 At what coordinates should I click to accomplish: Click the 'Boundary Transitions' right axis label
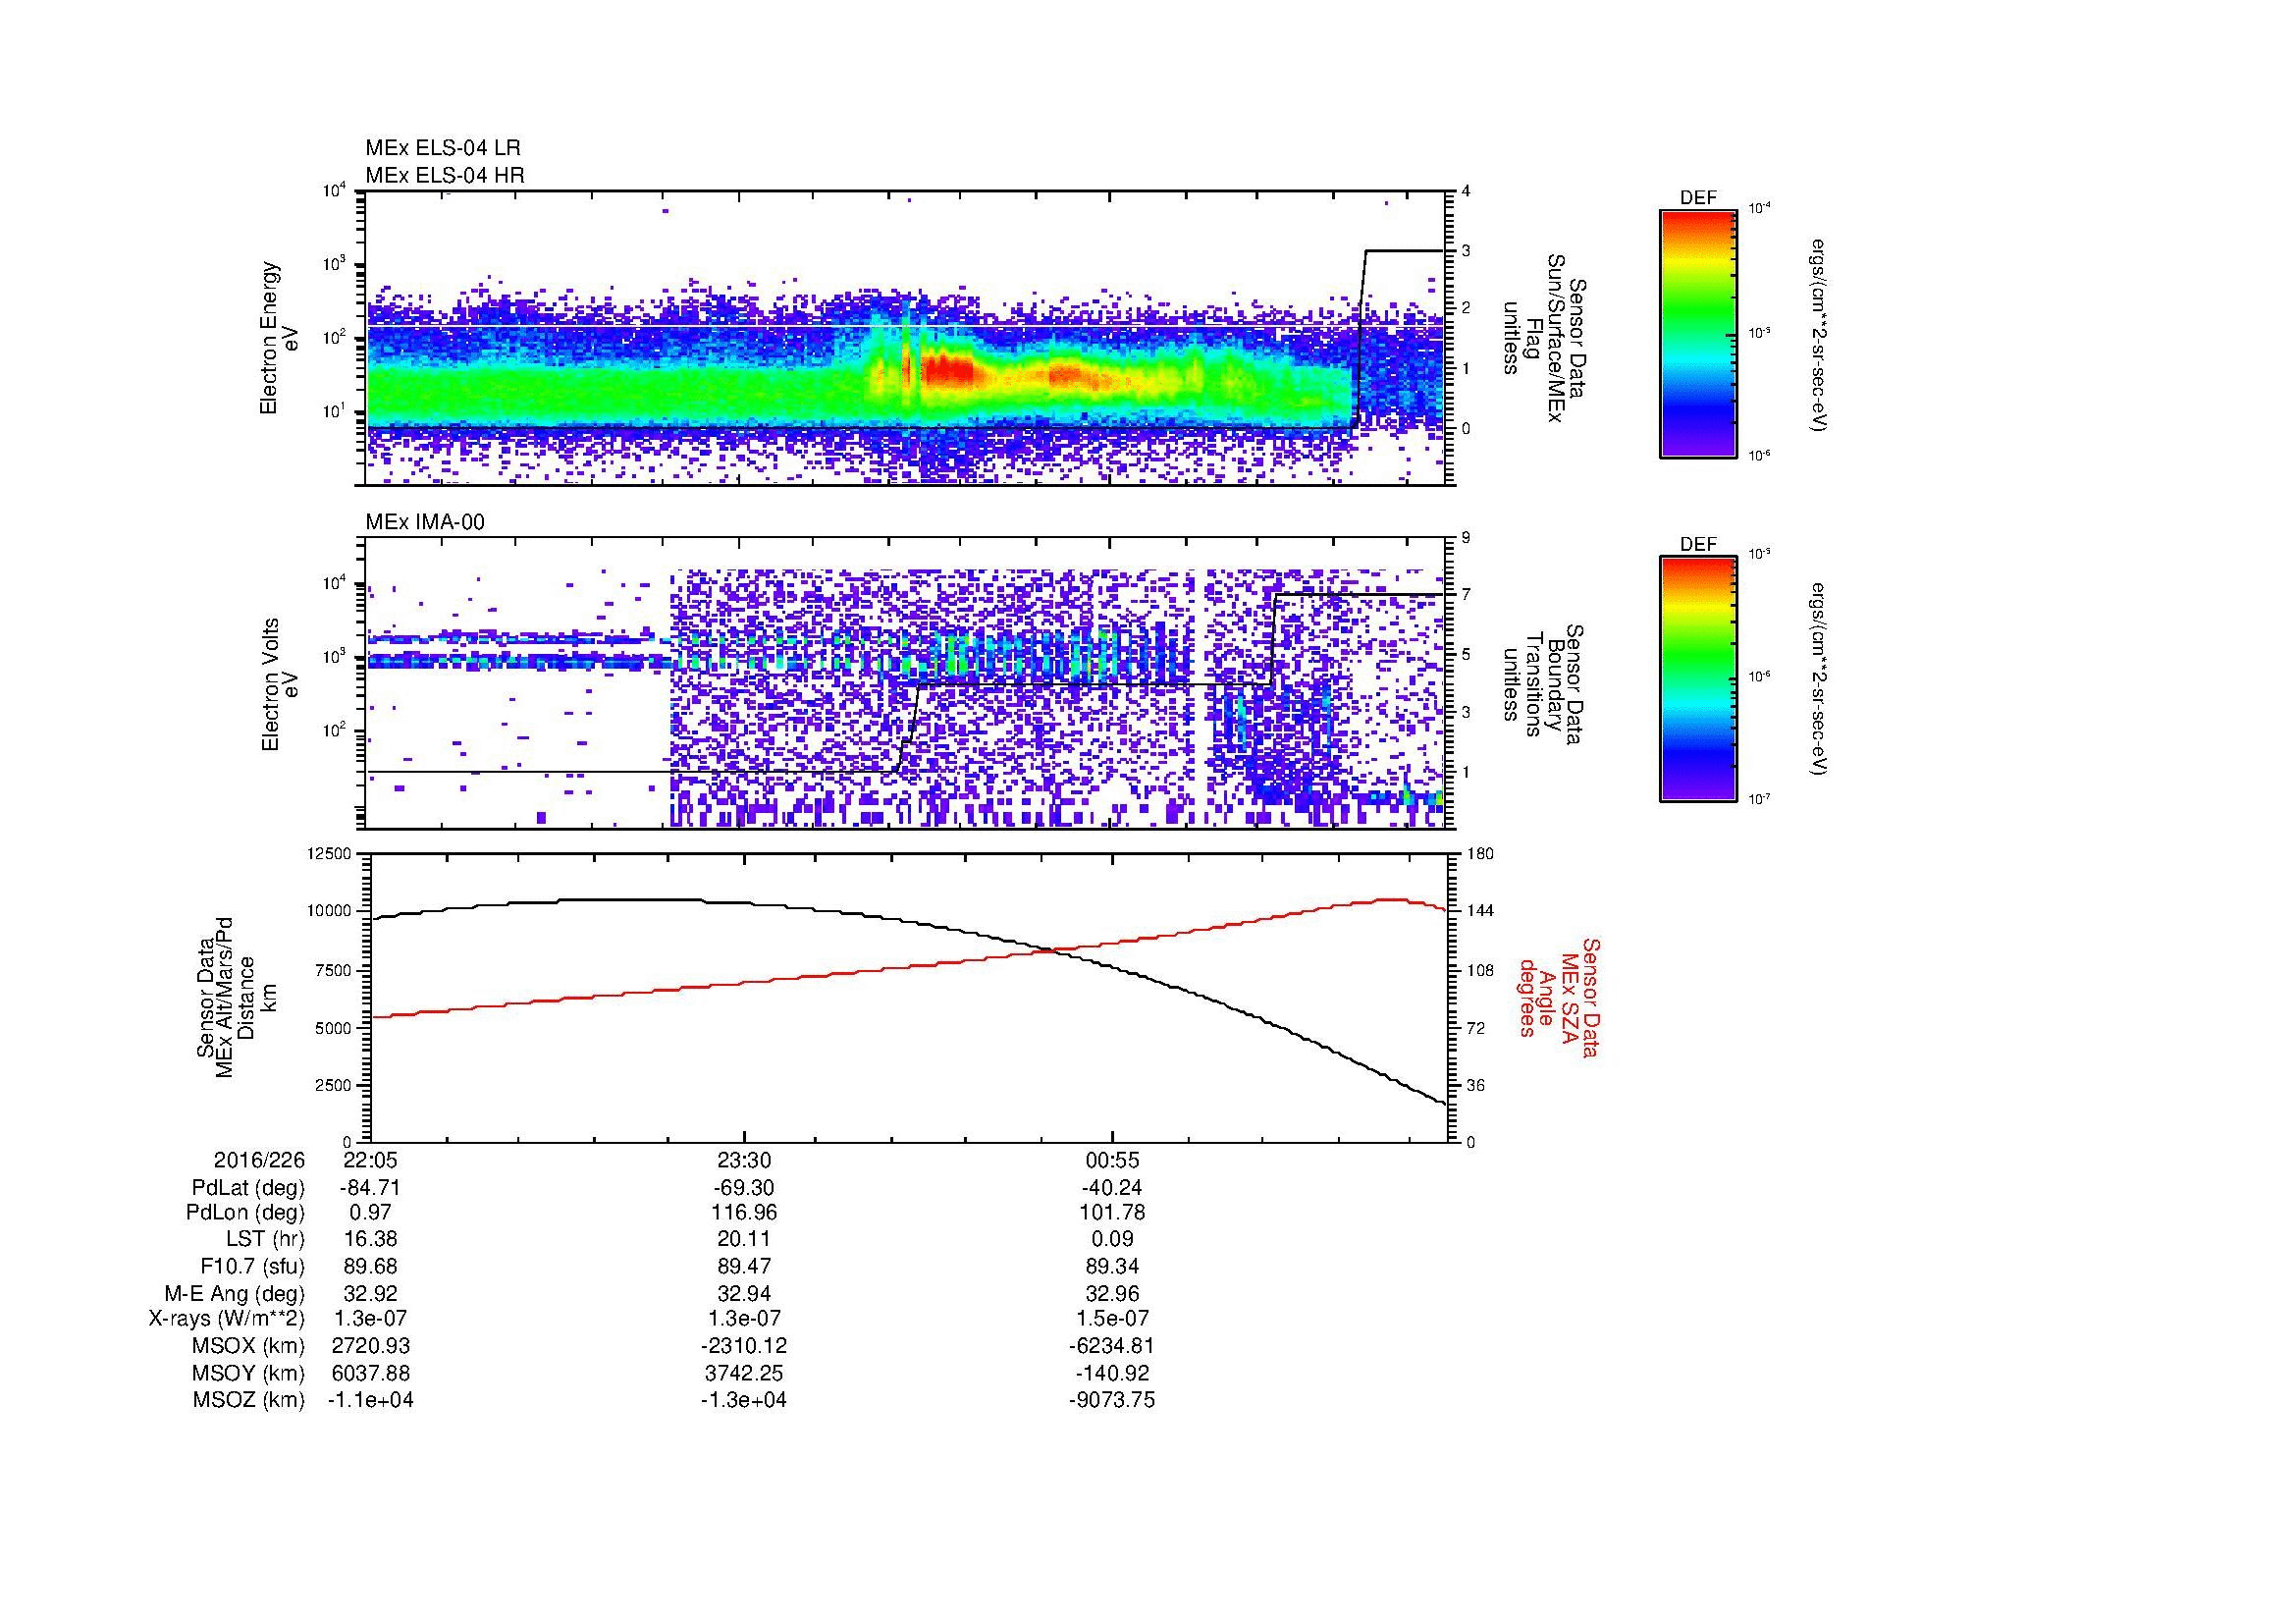click(1544, 684)
